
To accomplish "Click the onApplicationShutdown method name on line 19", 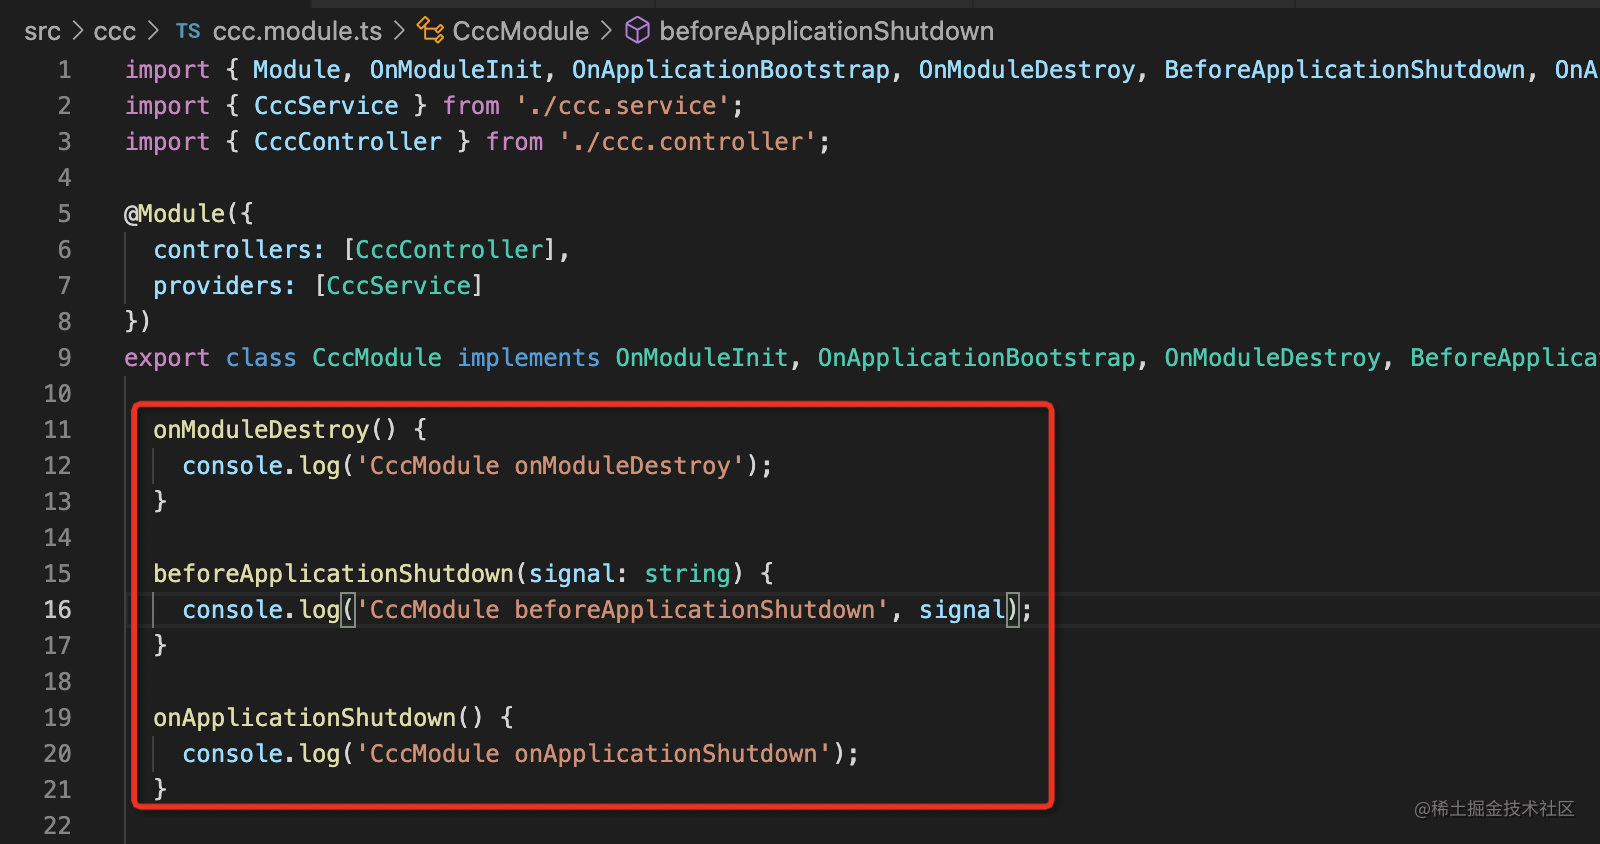I will click(305, 717).
